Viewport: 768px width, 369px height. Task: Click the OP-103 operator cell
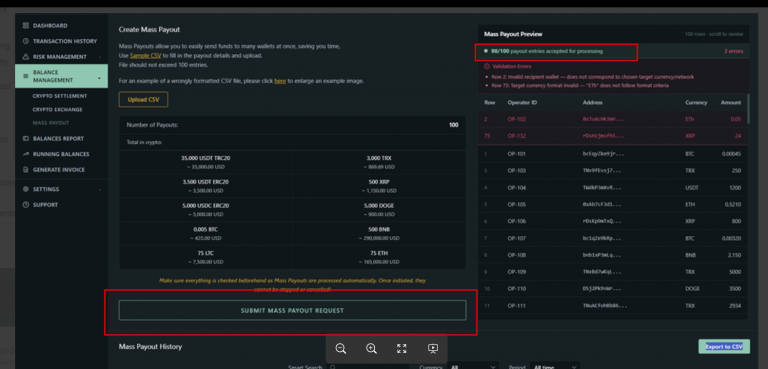click(x=516, y=171)
